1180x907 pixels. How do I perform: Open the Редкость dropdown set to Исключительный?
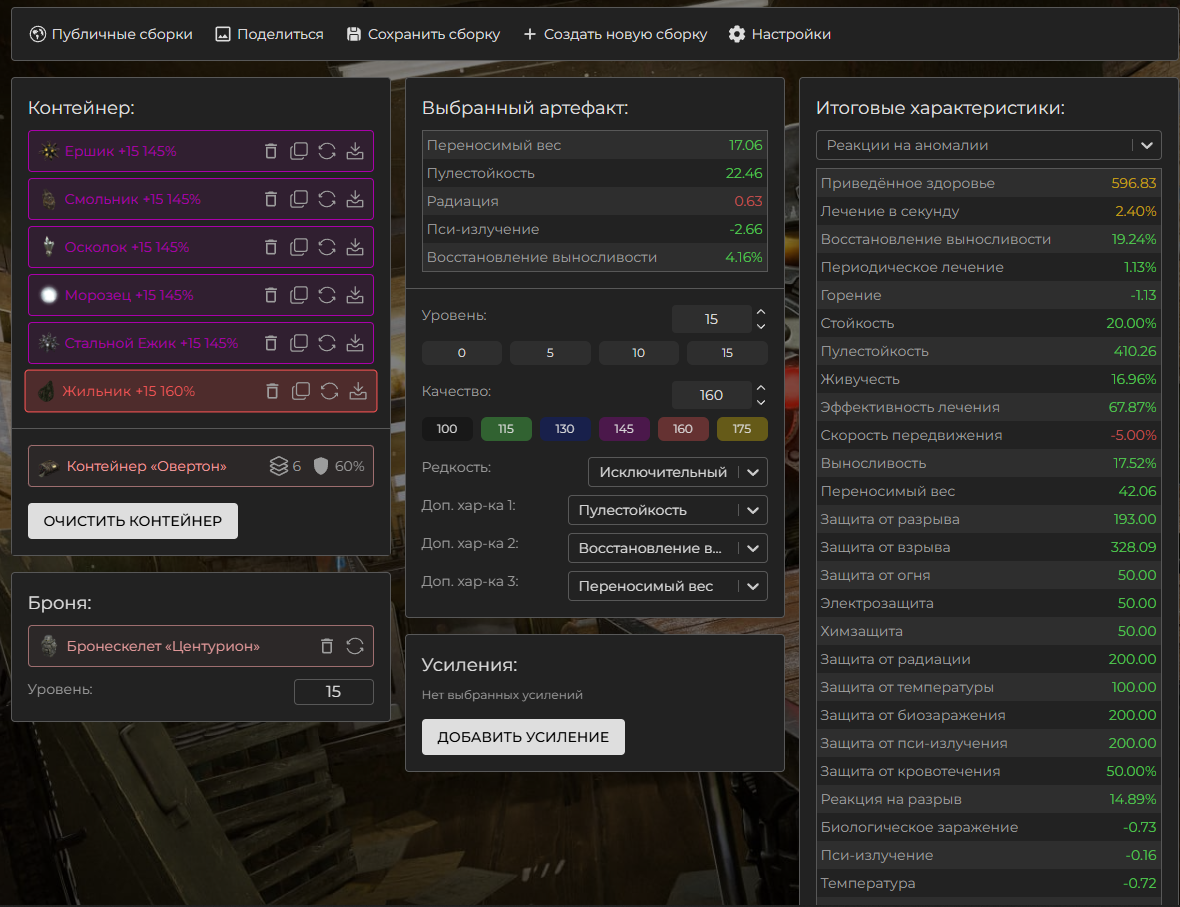[x=677, y=472]
